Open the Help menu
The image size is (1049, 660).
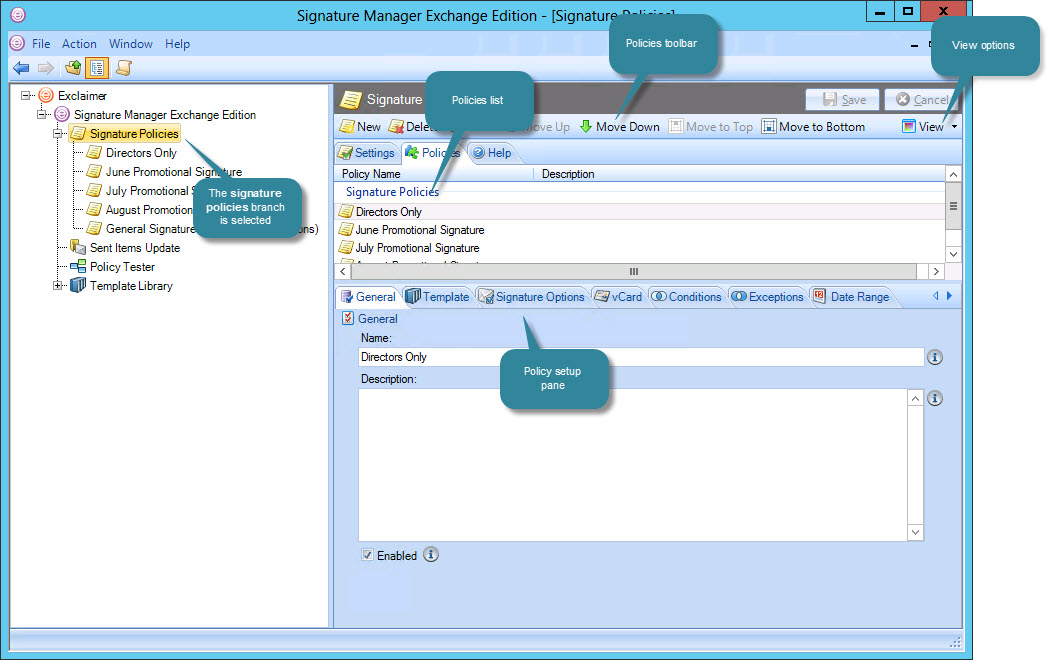pos(177,43)
